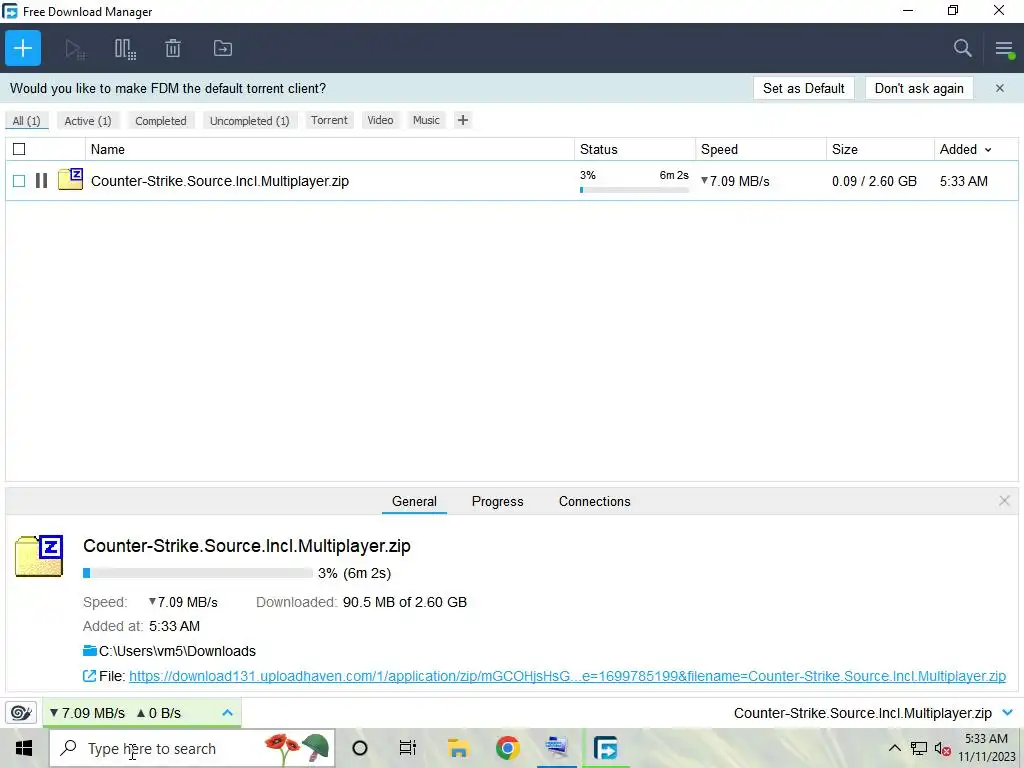Open the Windows Start menu
This screenshot has height=768, width=1024.
click(24, 748)
